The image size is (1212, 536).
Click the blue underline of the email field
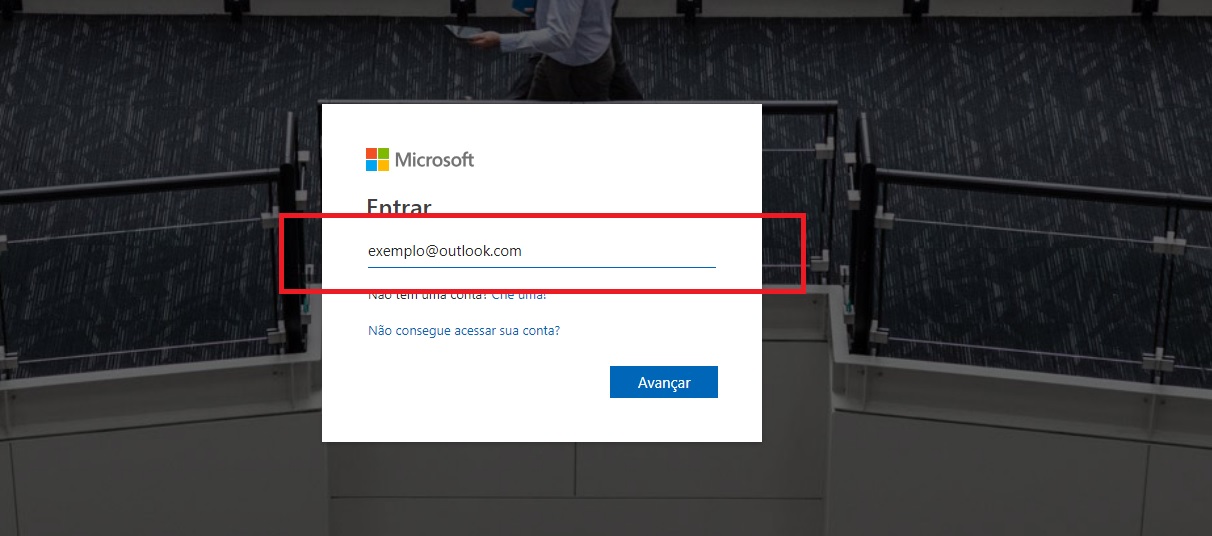[x=542, y=267]
